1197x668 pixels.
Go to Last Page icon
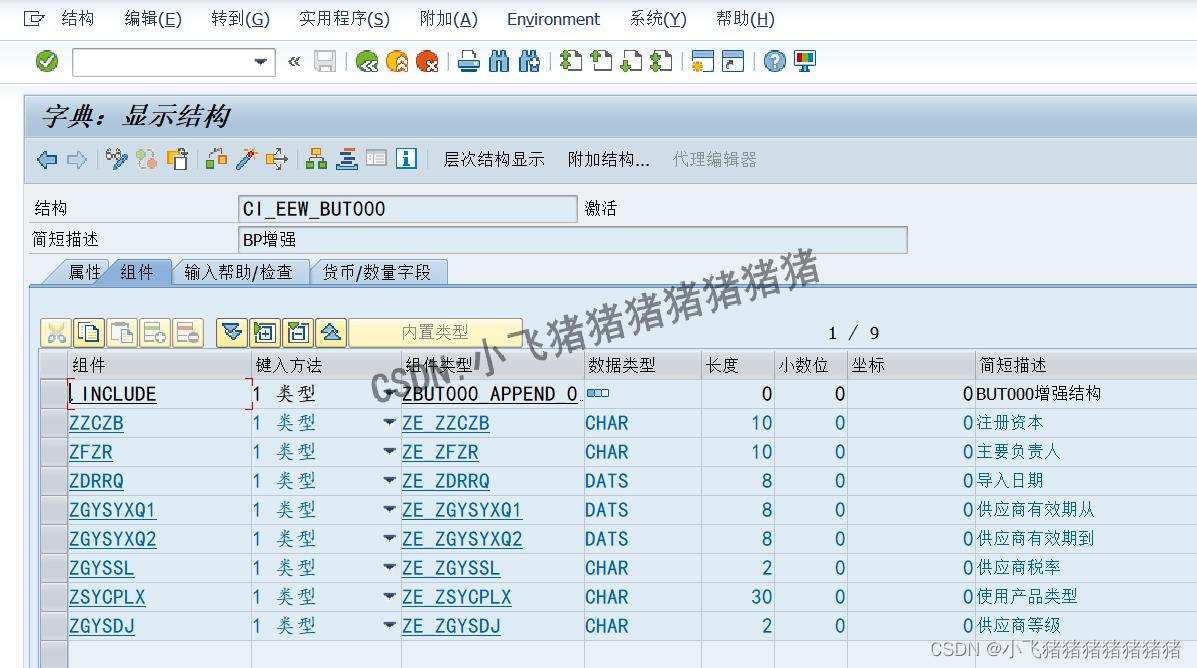(660, 61)
